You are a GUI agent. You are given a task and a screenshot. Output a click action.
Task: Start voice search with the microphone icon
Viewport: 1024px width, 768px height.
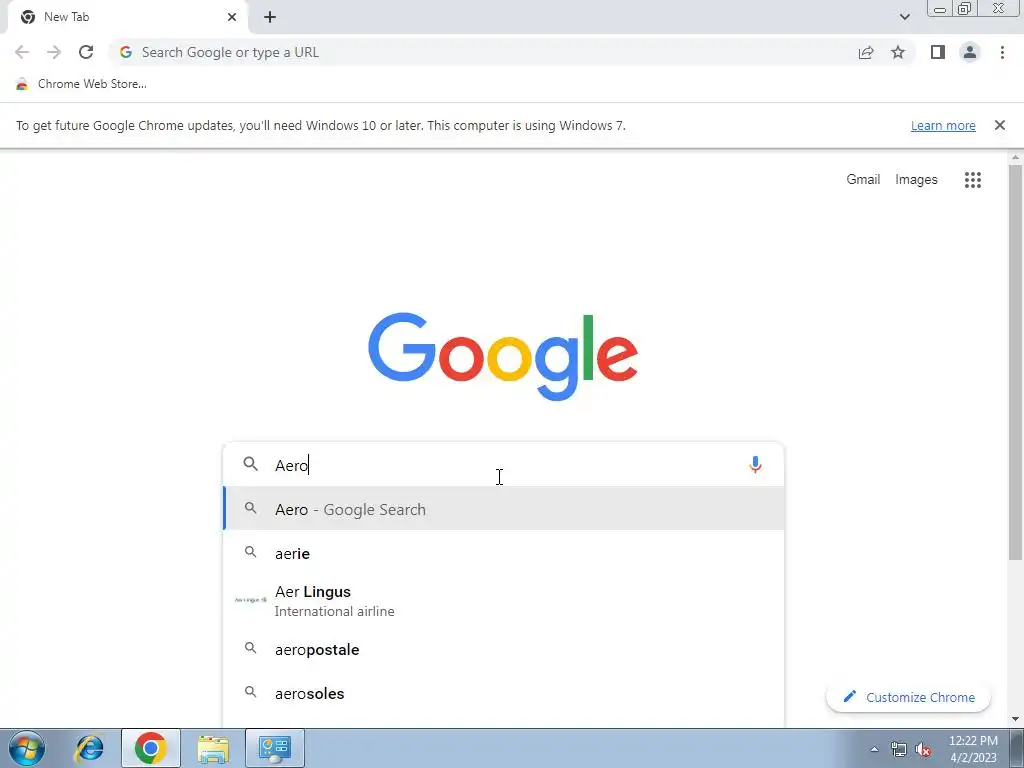755,464
